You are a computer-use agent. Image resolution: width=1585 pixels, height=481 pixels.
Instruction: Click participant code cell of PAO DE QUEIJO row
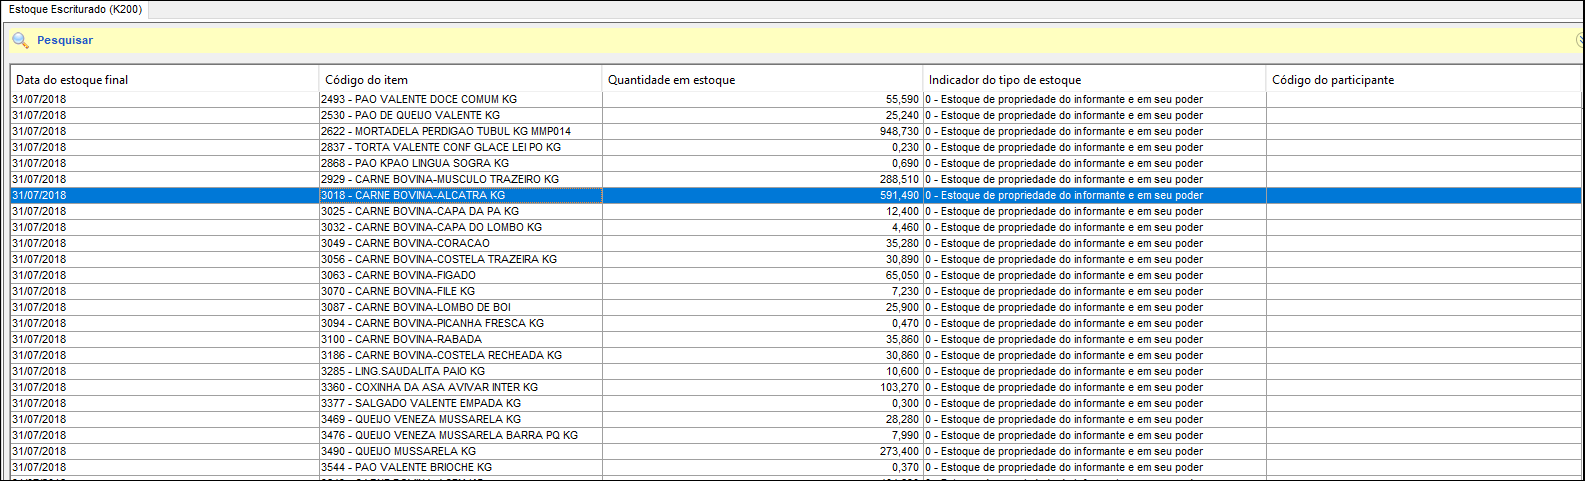[1423, 115]
